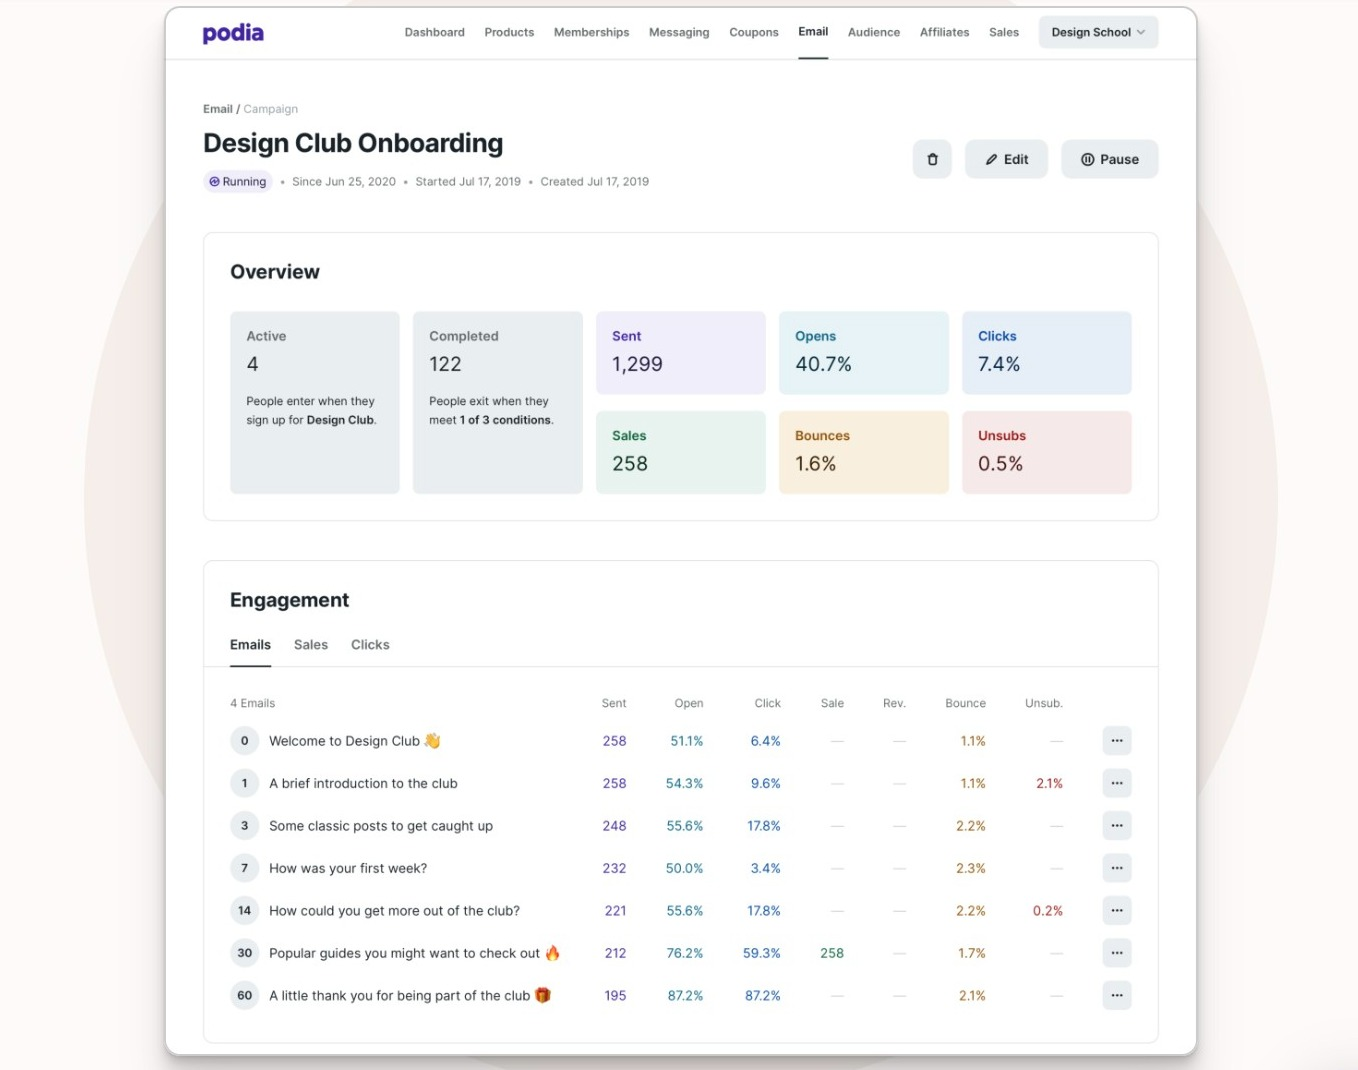Click the 76.2% open rate value
Image resolution: width=1358 pixels, height=1070 pixels.
coord(685,953)
